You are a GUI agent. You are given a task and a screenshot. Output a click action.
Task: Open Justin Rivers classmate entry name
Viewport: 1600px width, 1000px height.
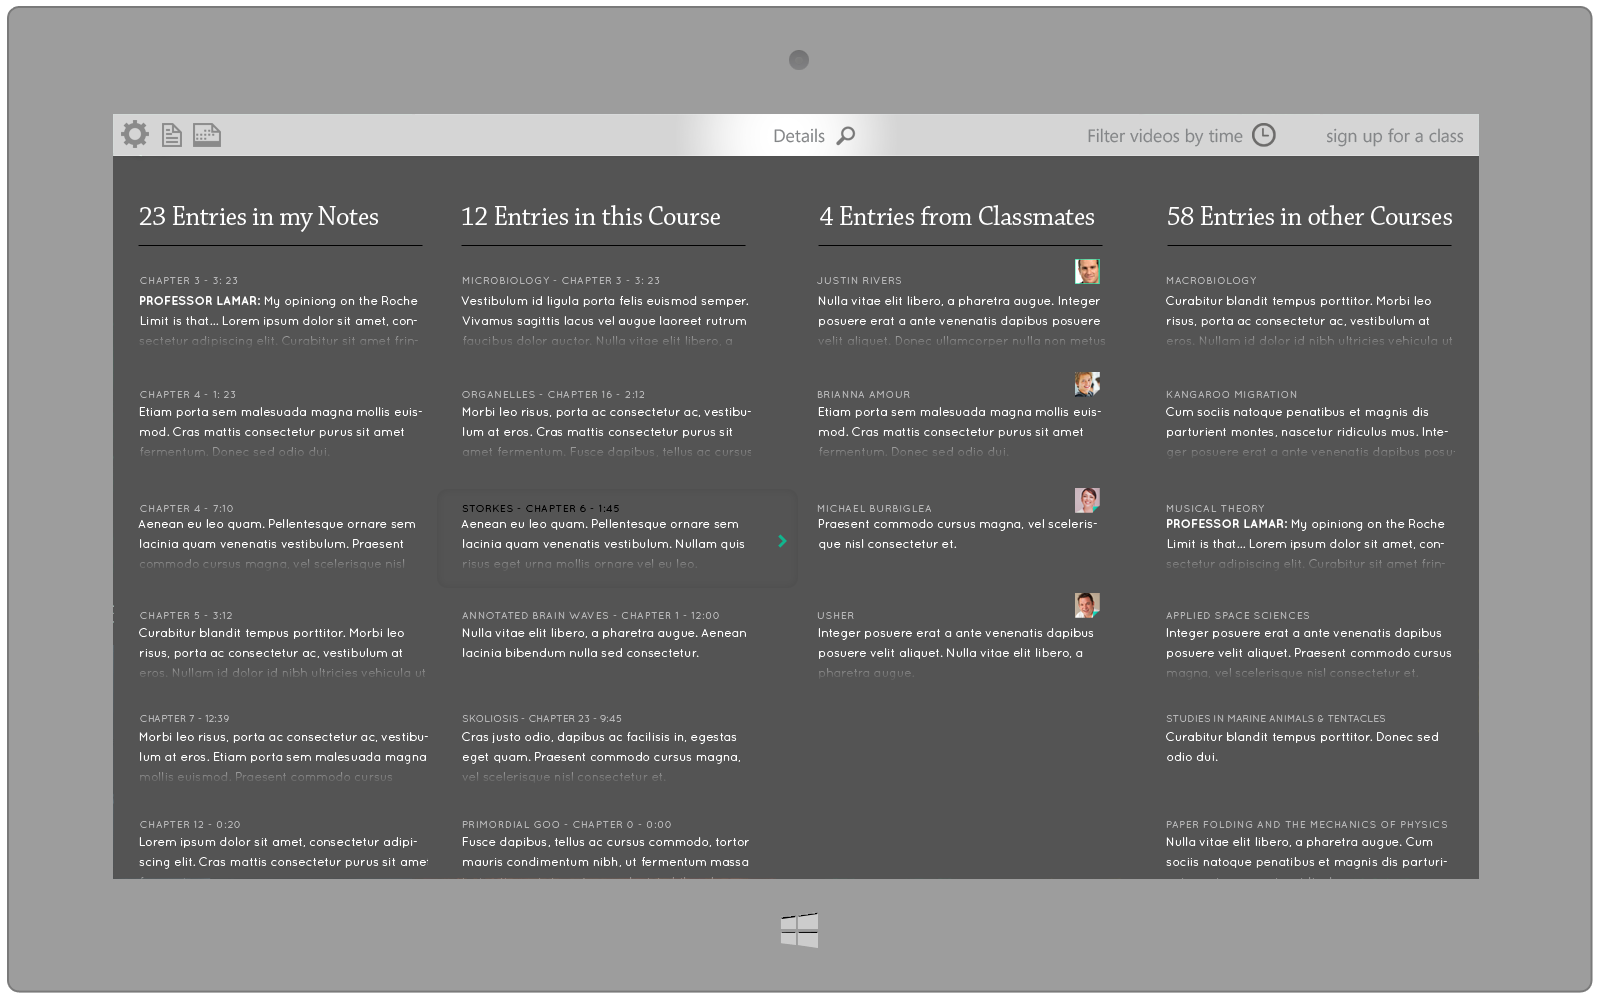(x=860, y=281)
